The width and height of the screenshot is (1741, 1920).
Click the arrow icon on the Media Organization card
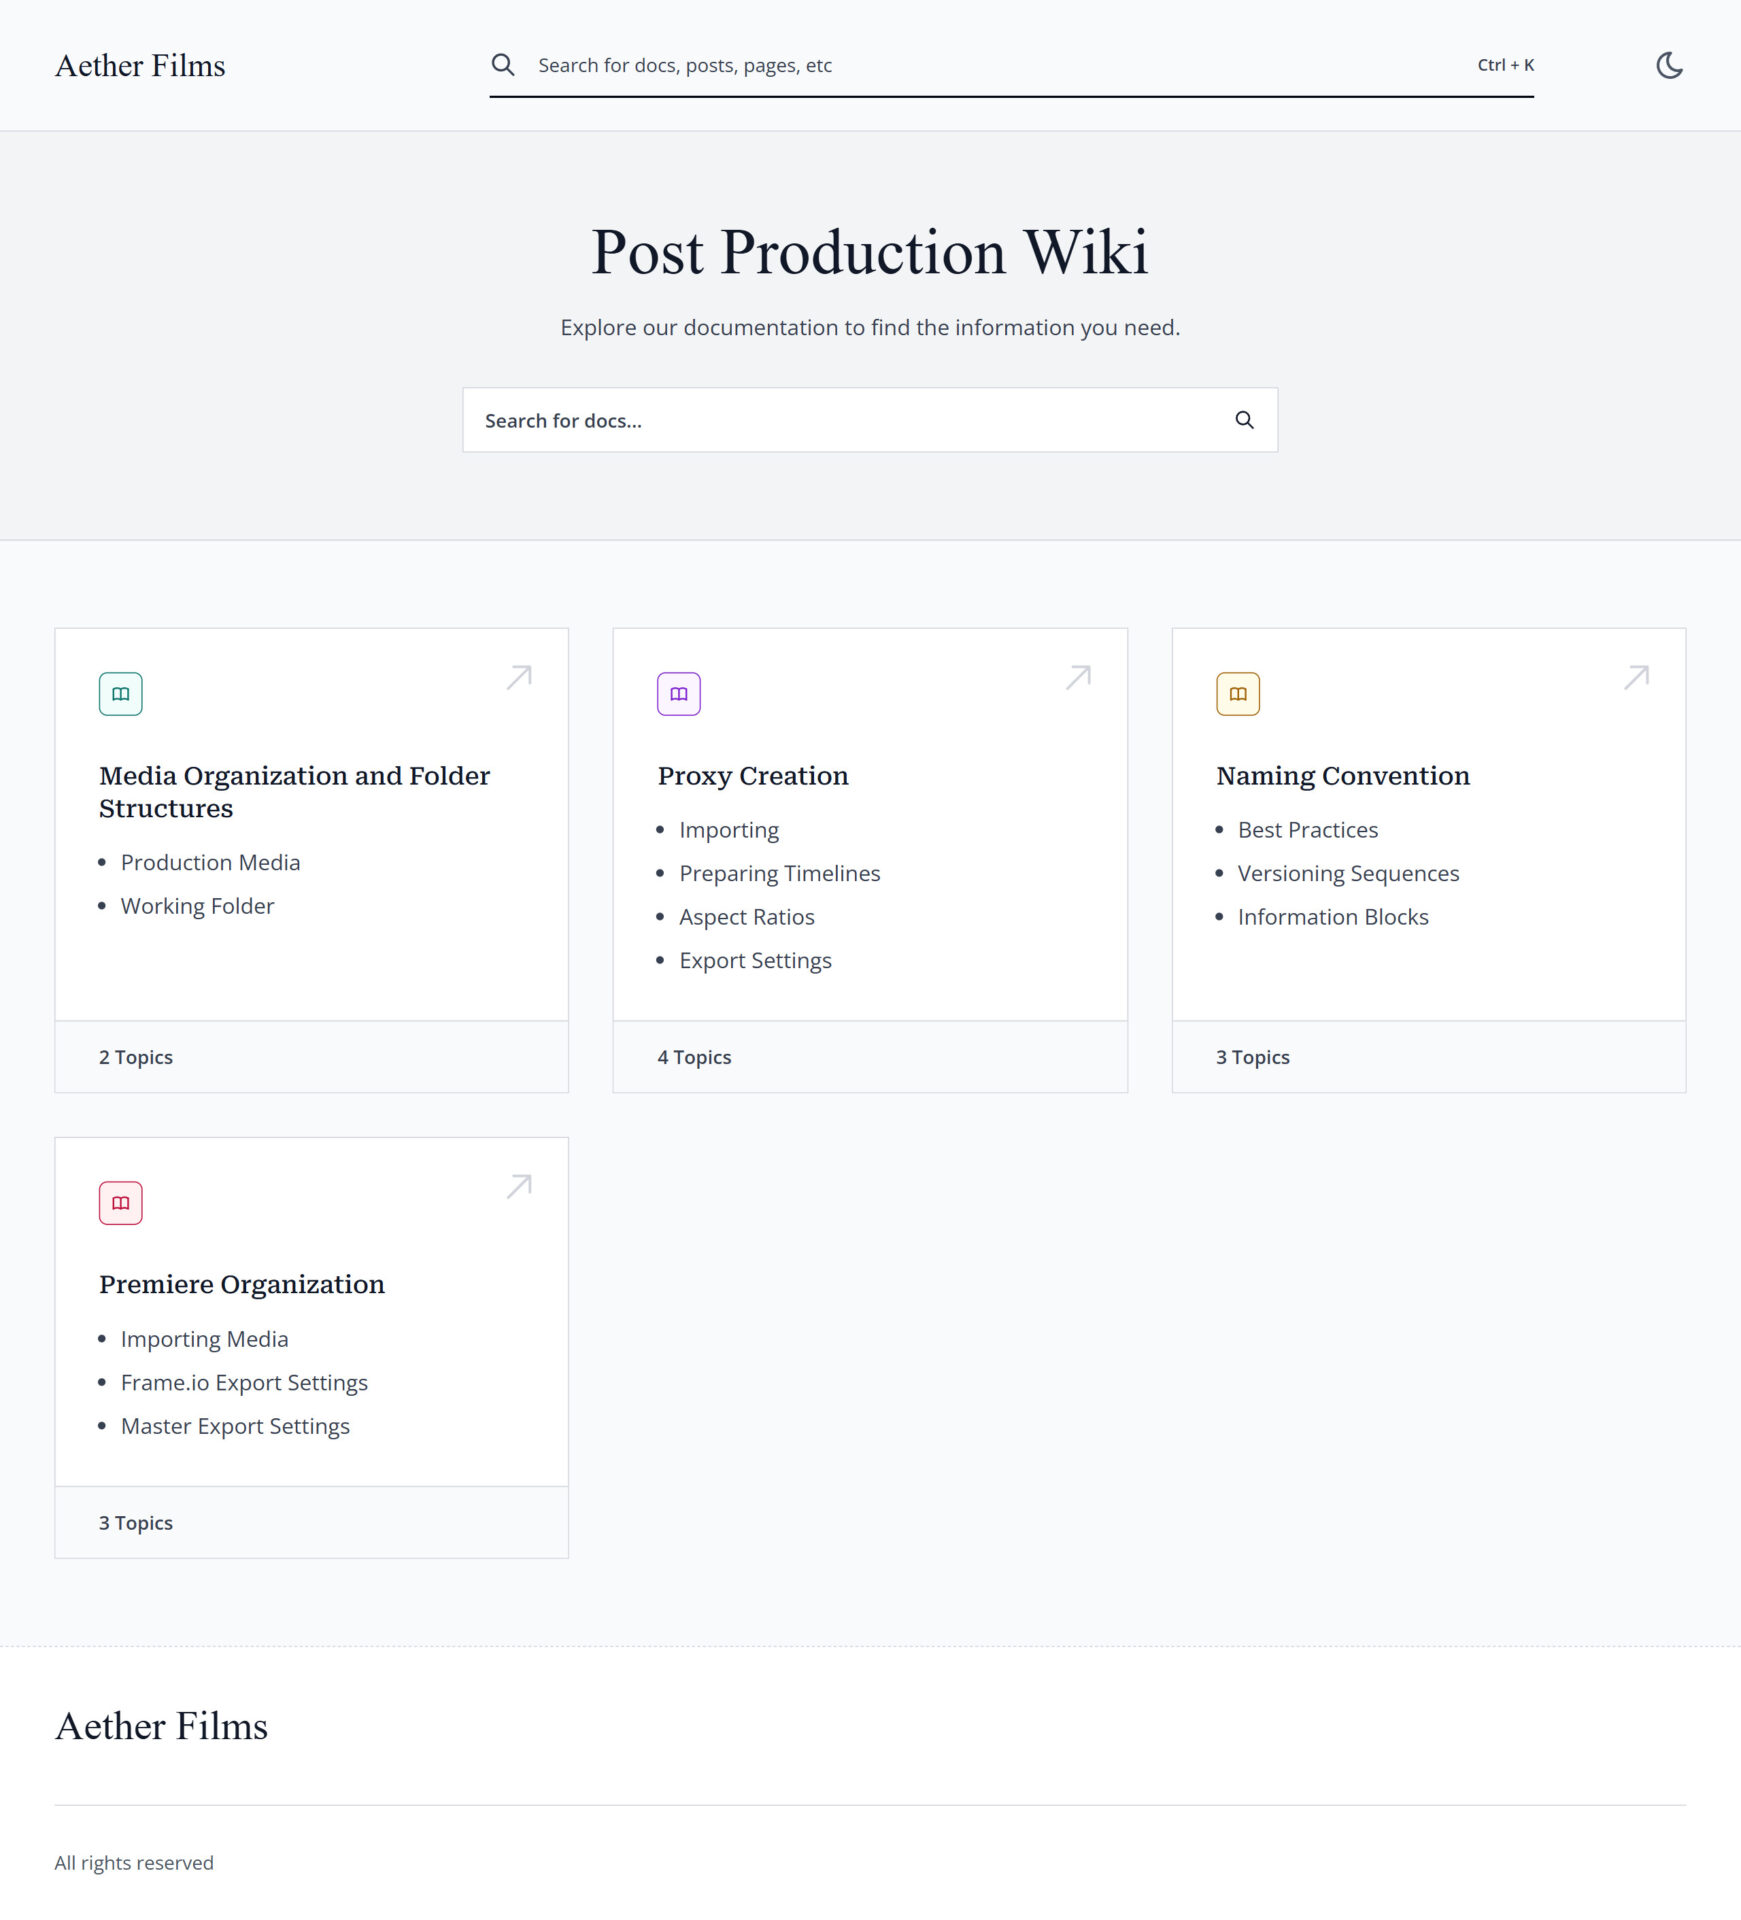519,678
